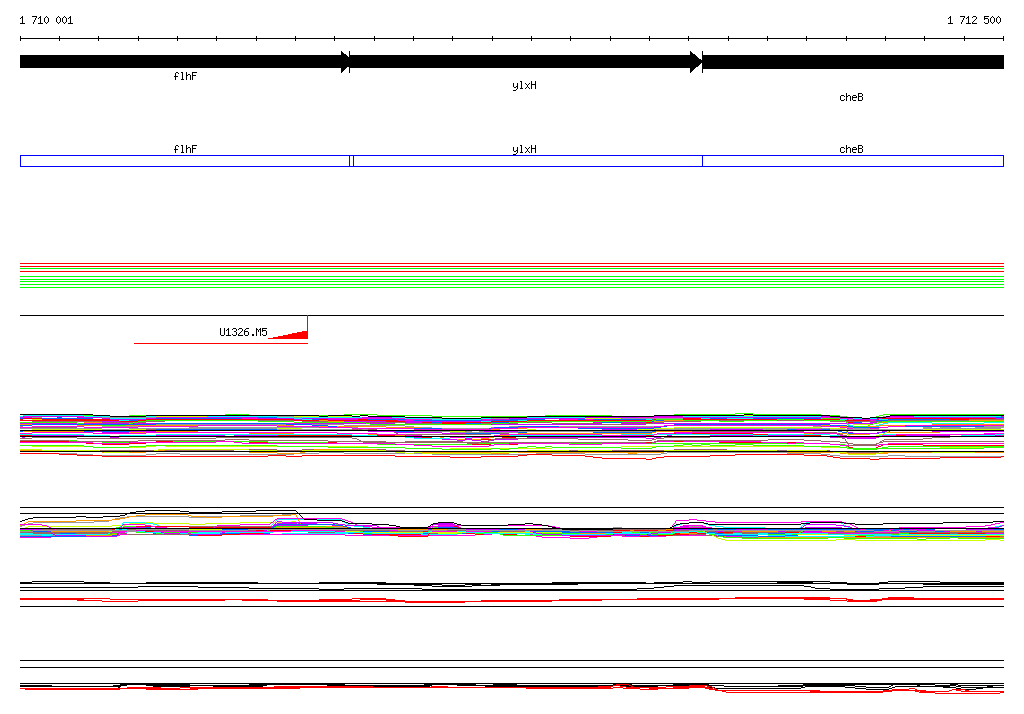This screenshot has height=714, width=1024.
Task: Click the flhF black gene arrow
Action: pos(180,62)
